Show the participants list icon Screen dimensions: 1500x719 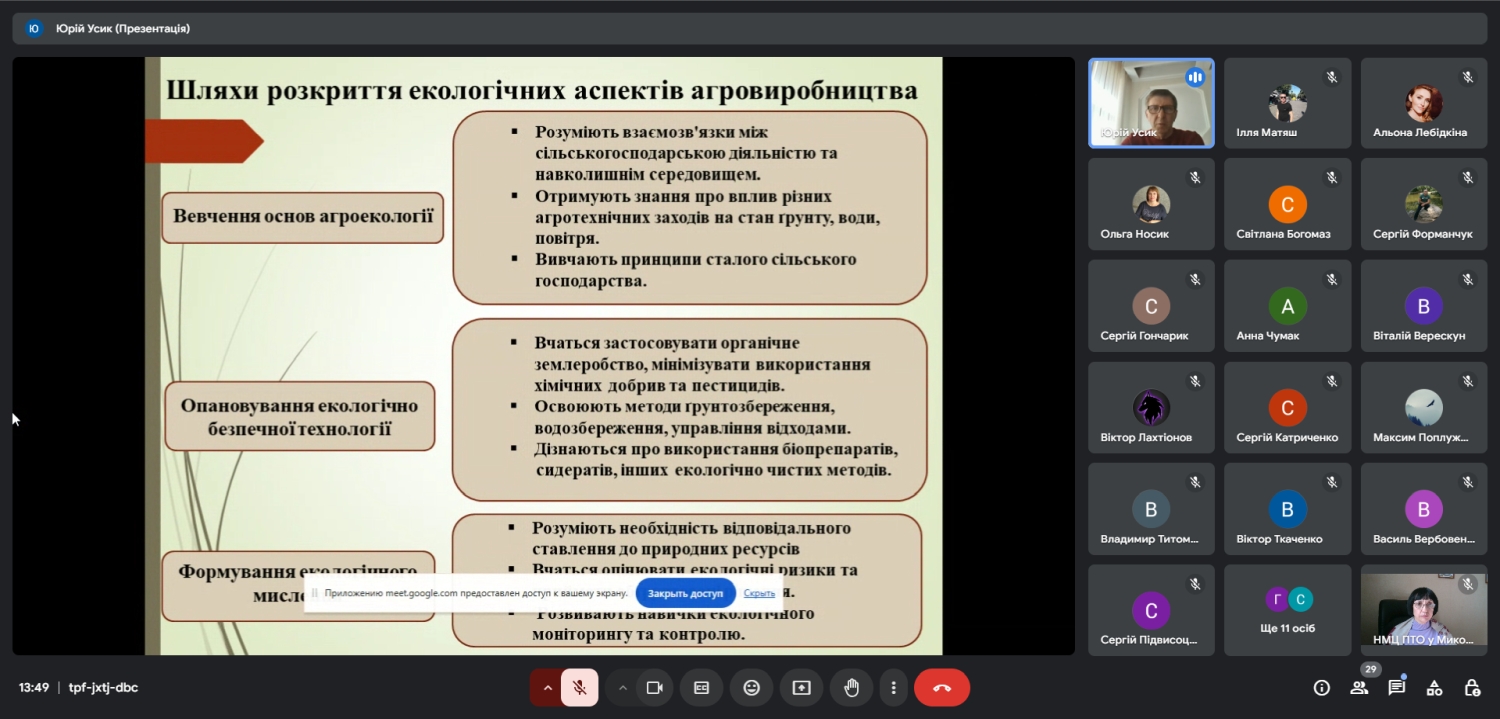pyautogui.click(x=1359, y=688)
